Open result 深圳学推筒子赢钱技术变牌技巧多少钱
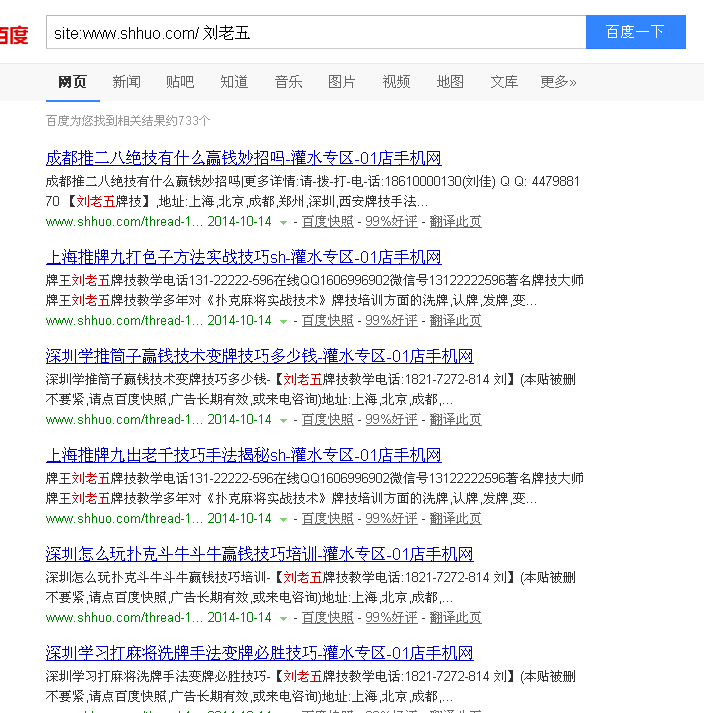 (x=259, y=356)
